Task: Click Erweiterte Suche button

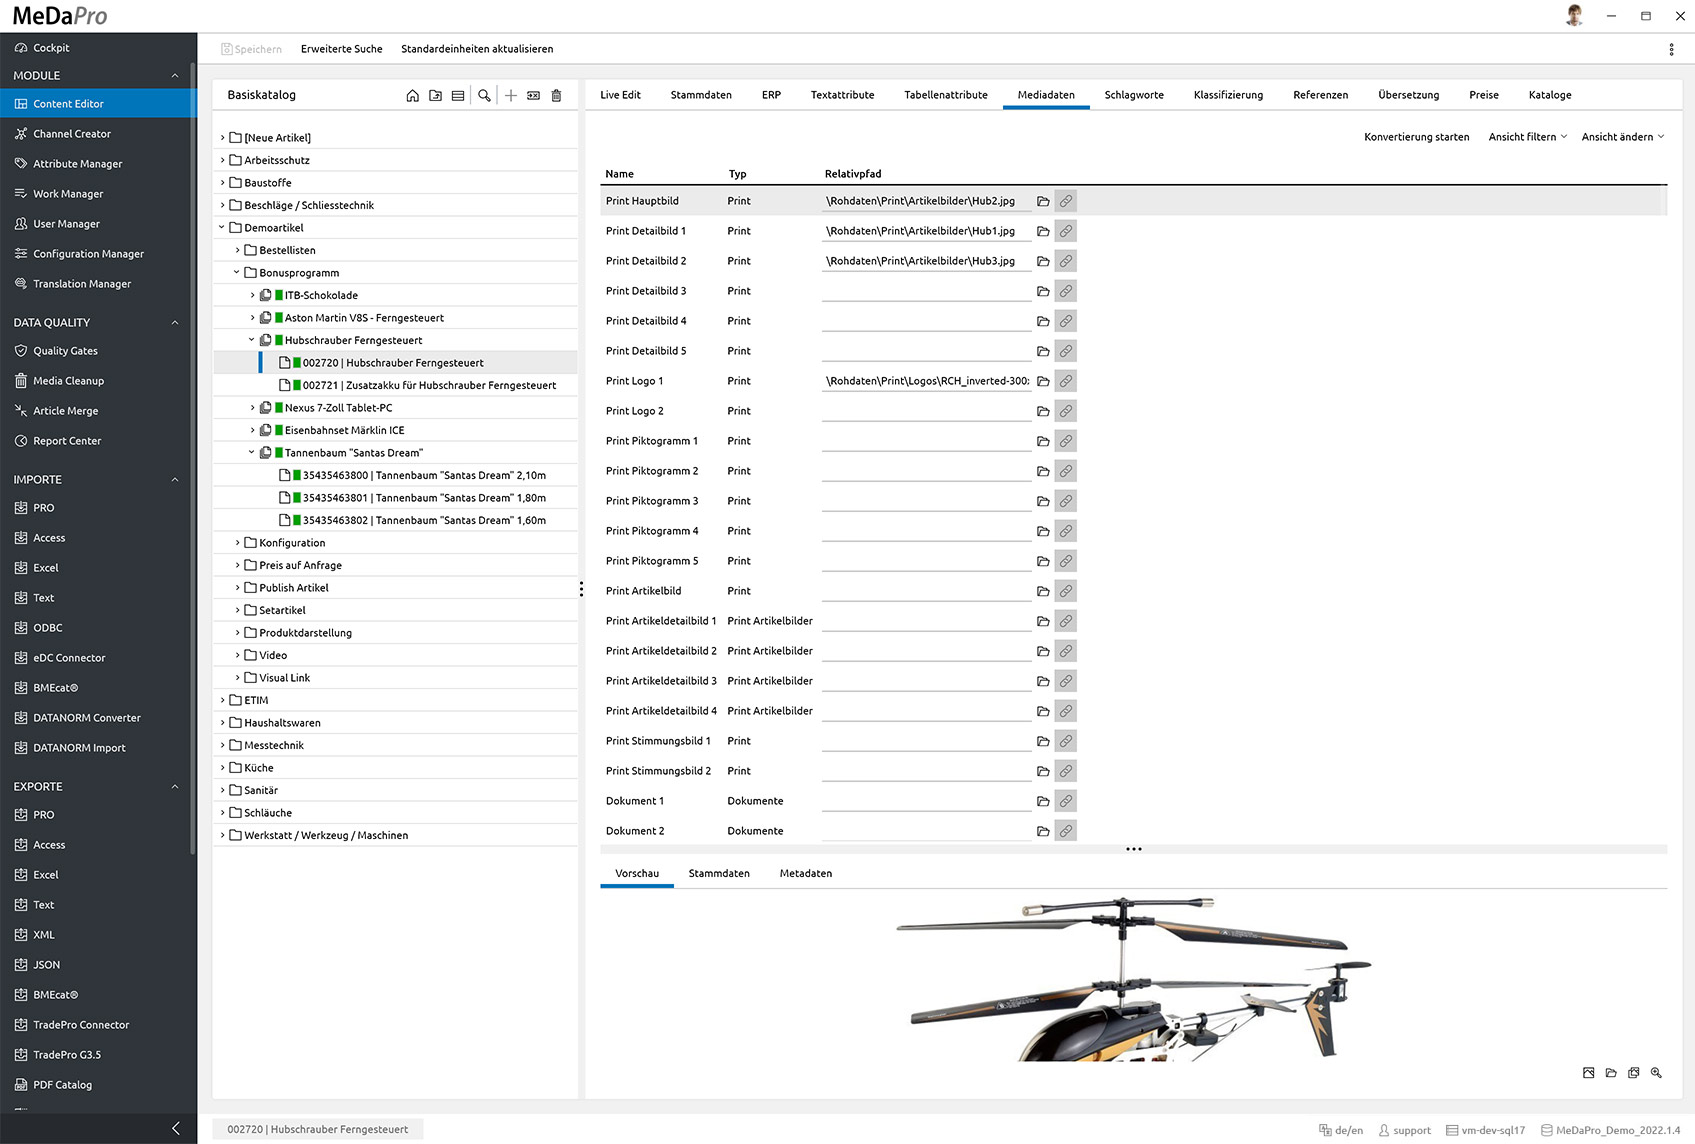Action: pyautogui.click(x=341, y=49)
